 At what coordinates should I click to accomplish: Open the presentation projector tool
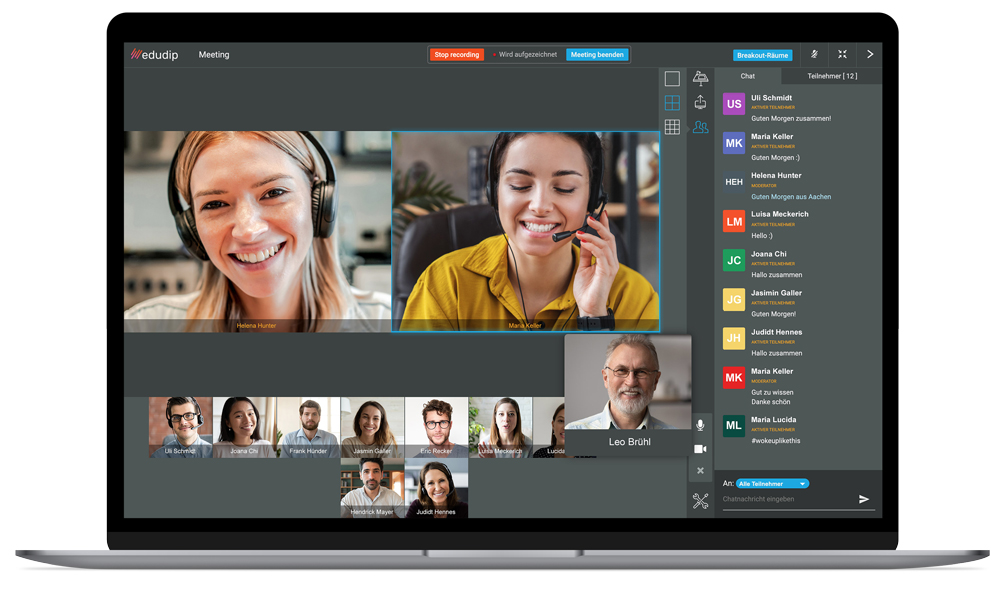[700, 79]
